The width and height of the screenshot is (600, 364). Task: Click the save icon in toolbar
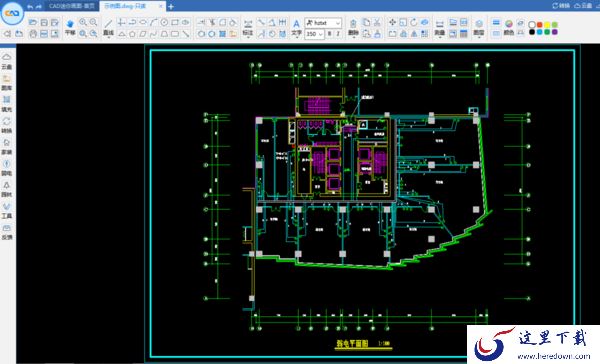click(x=44, y=23)
